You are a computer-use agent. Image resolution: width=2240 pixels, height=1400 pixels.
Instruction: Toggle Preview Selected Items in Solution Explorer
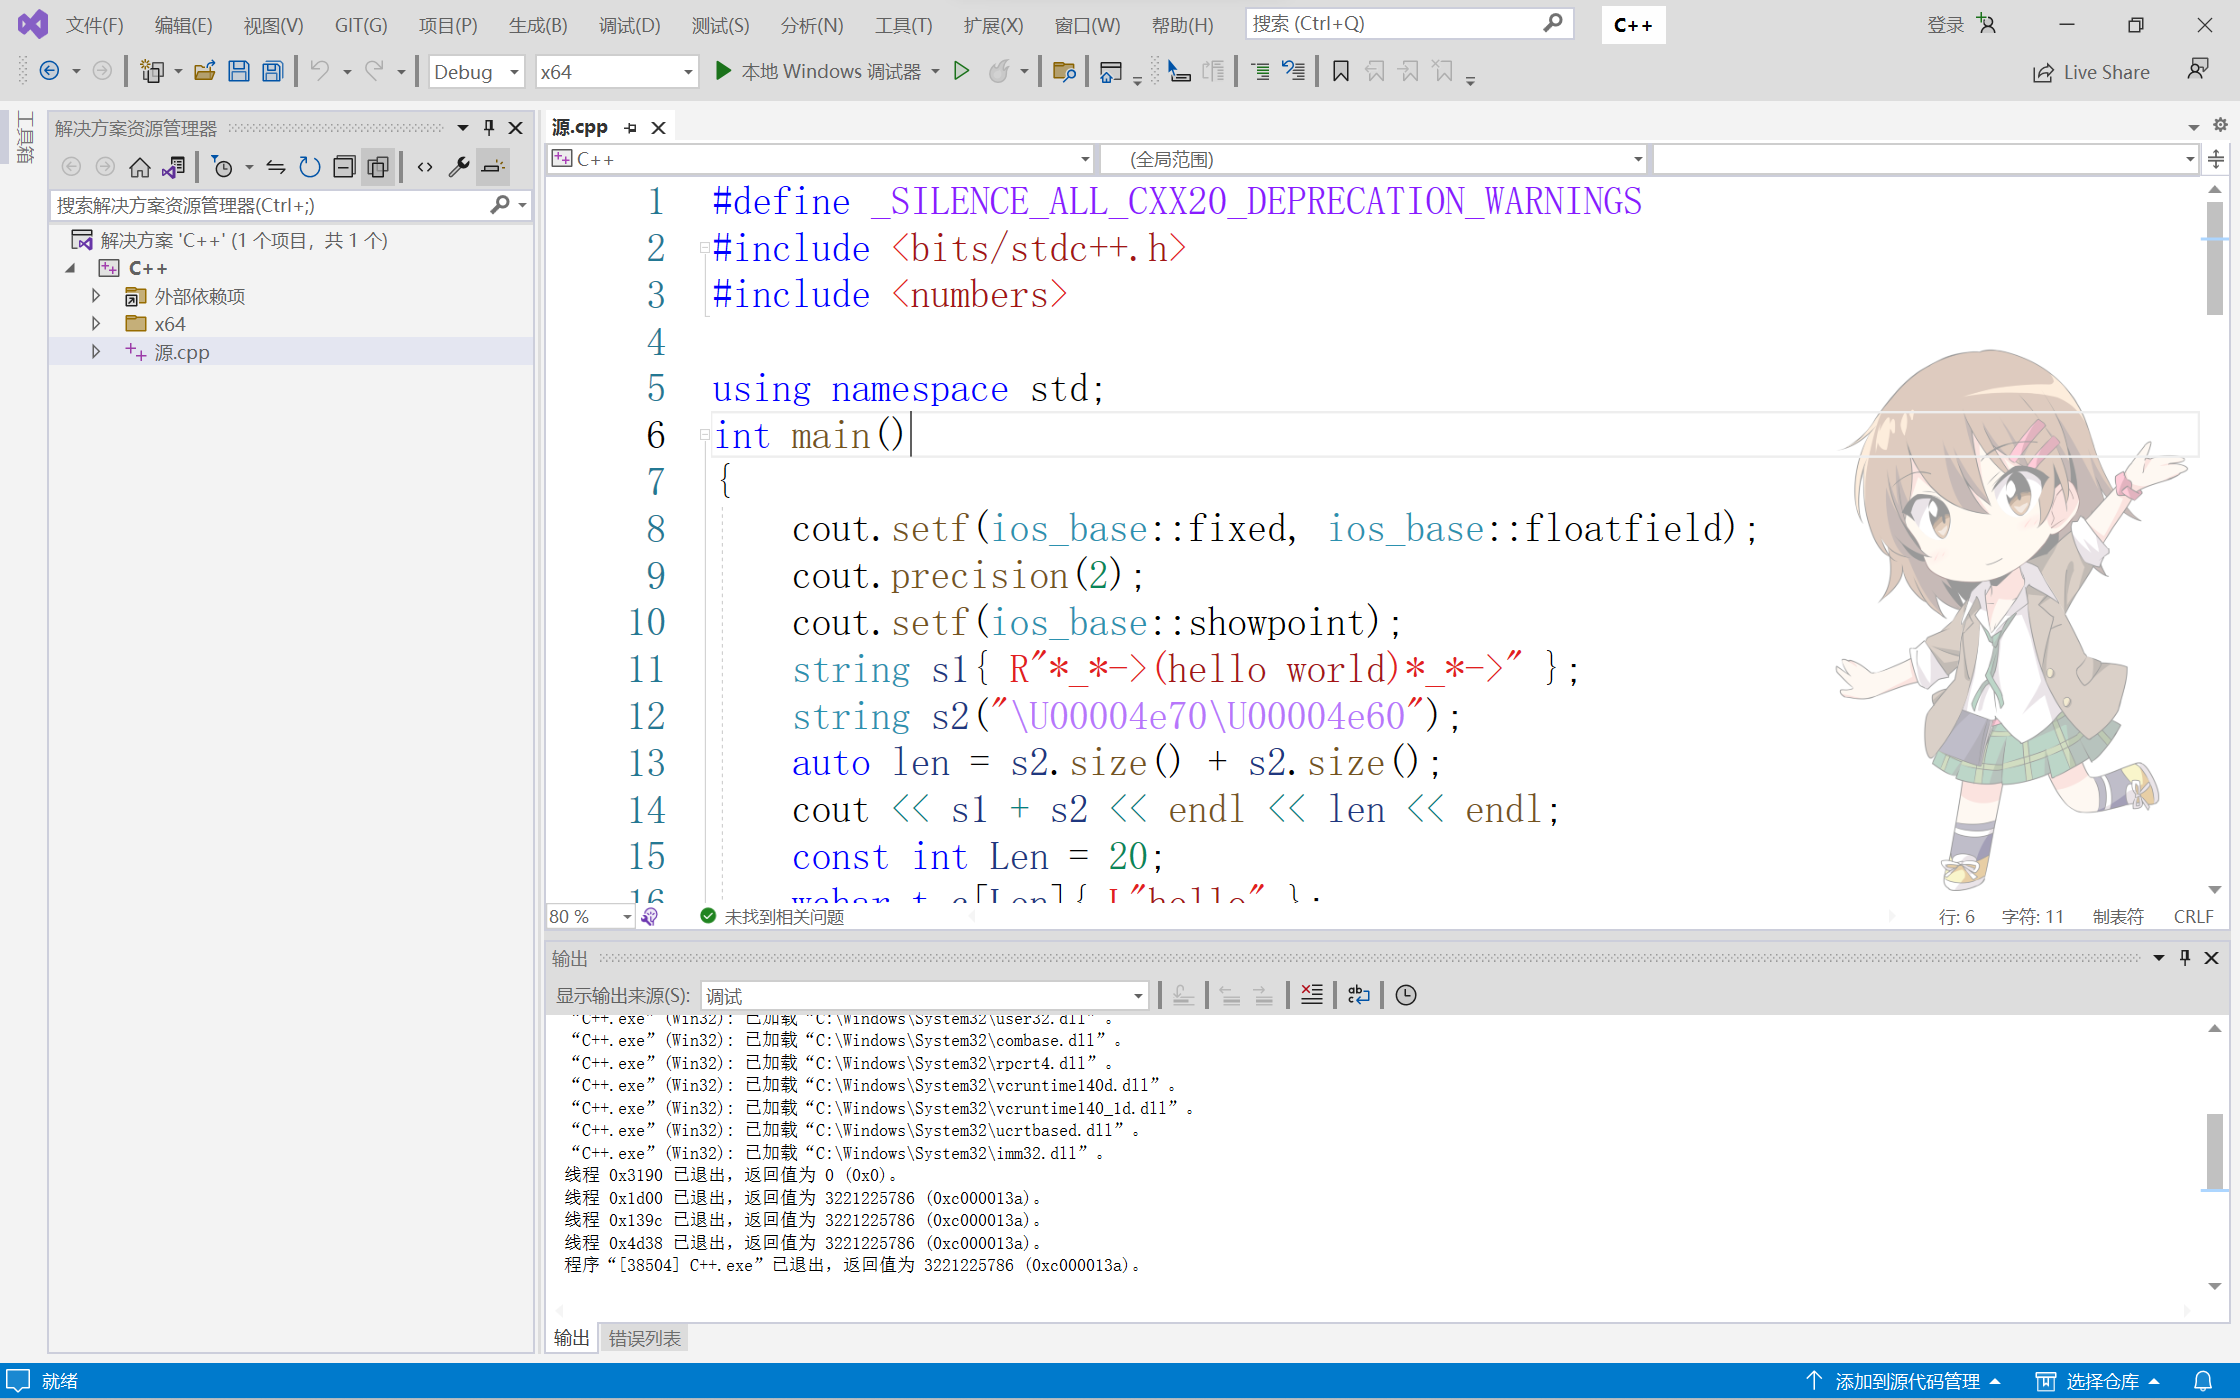[493, 167]
